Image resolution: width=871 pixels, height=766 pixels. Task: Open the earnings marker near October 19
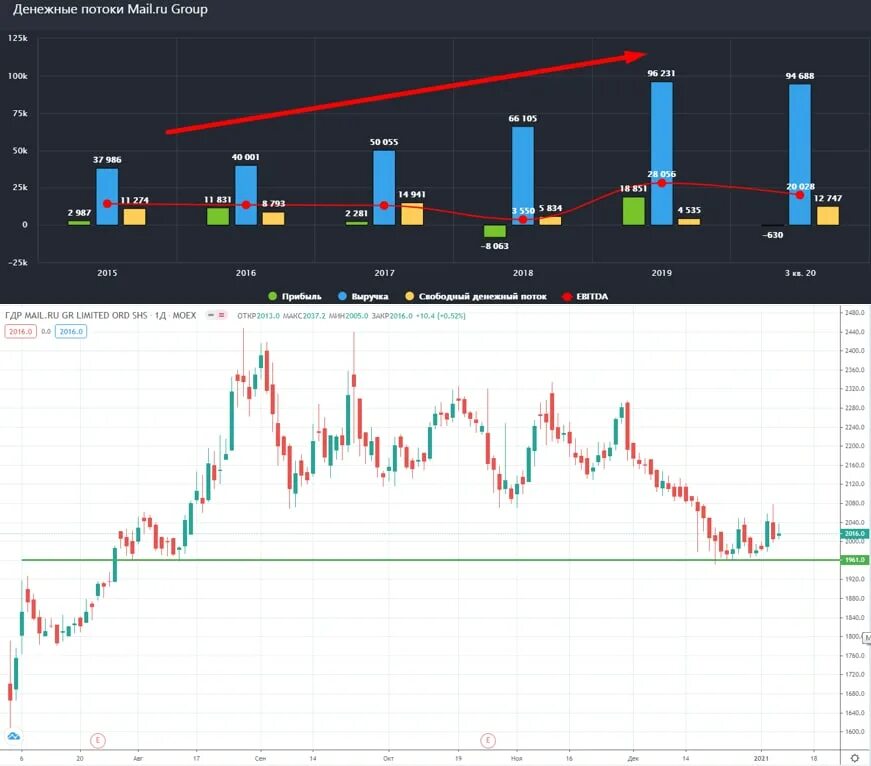pyautogui.click(x=488, y=740)
